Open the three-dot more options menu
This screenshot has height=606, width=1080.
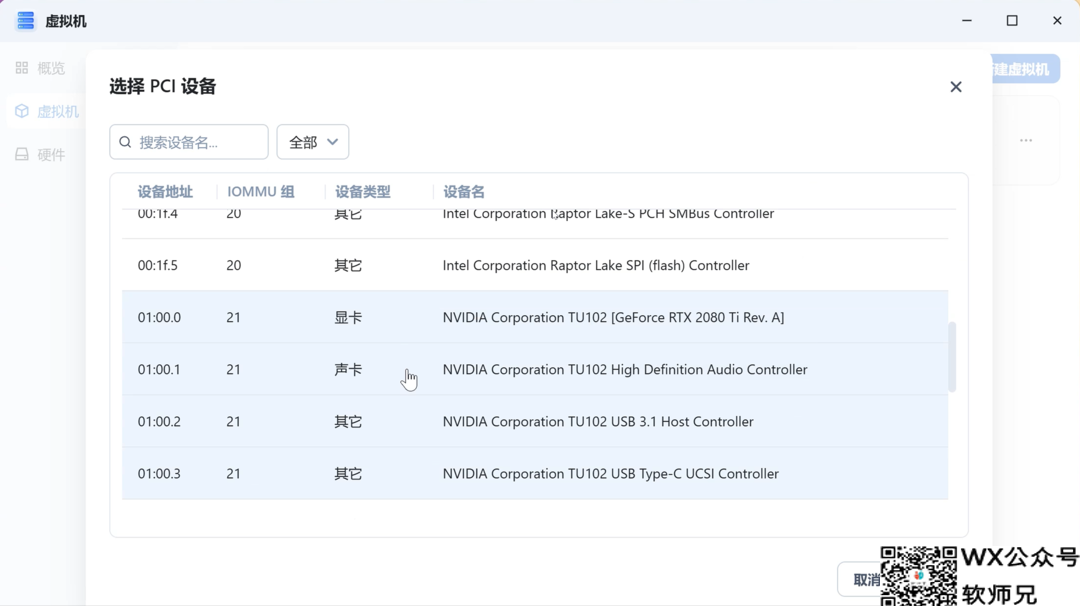[1026, 140]
